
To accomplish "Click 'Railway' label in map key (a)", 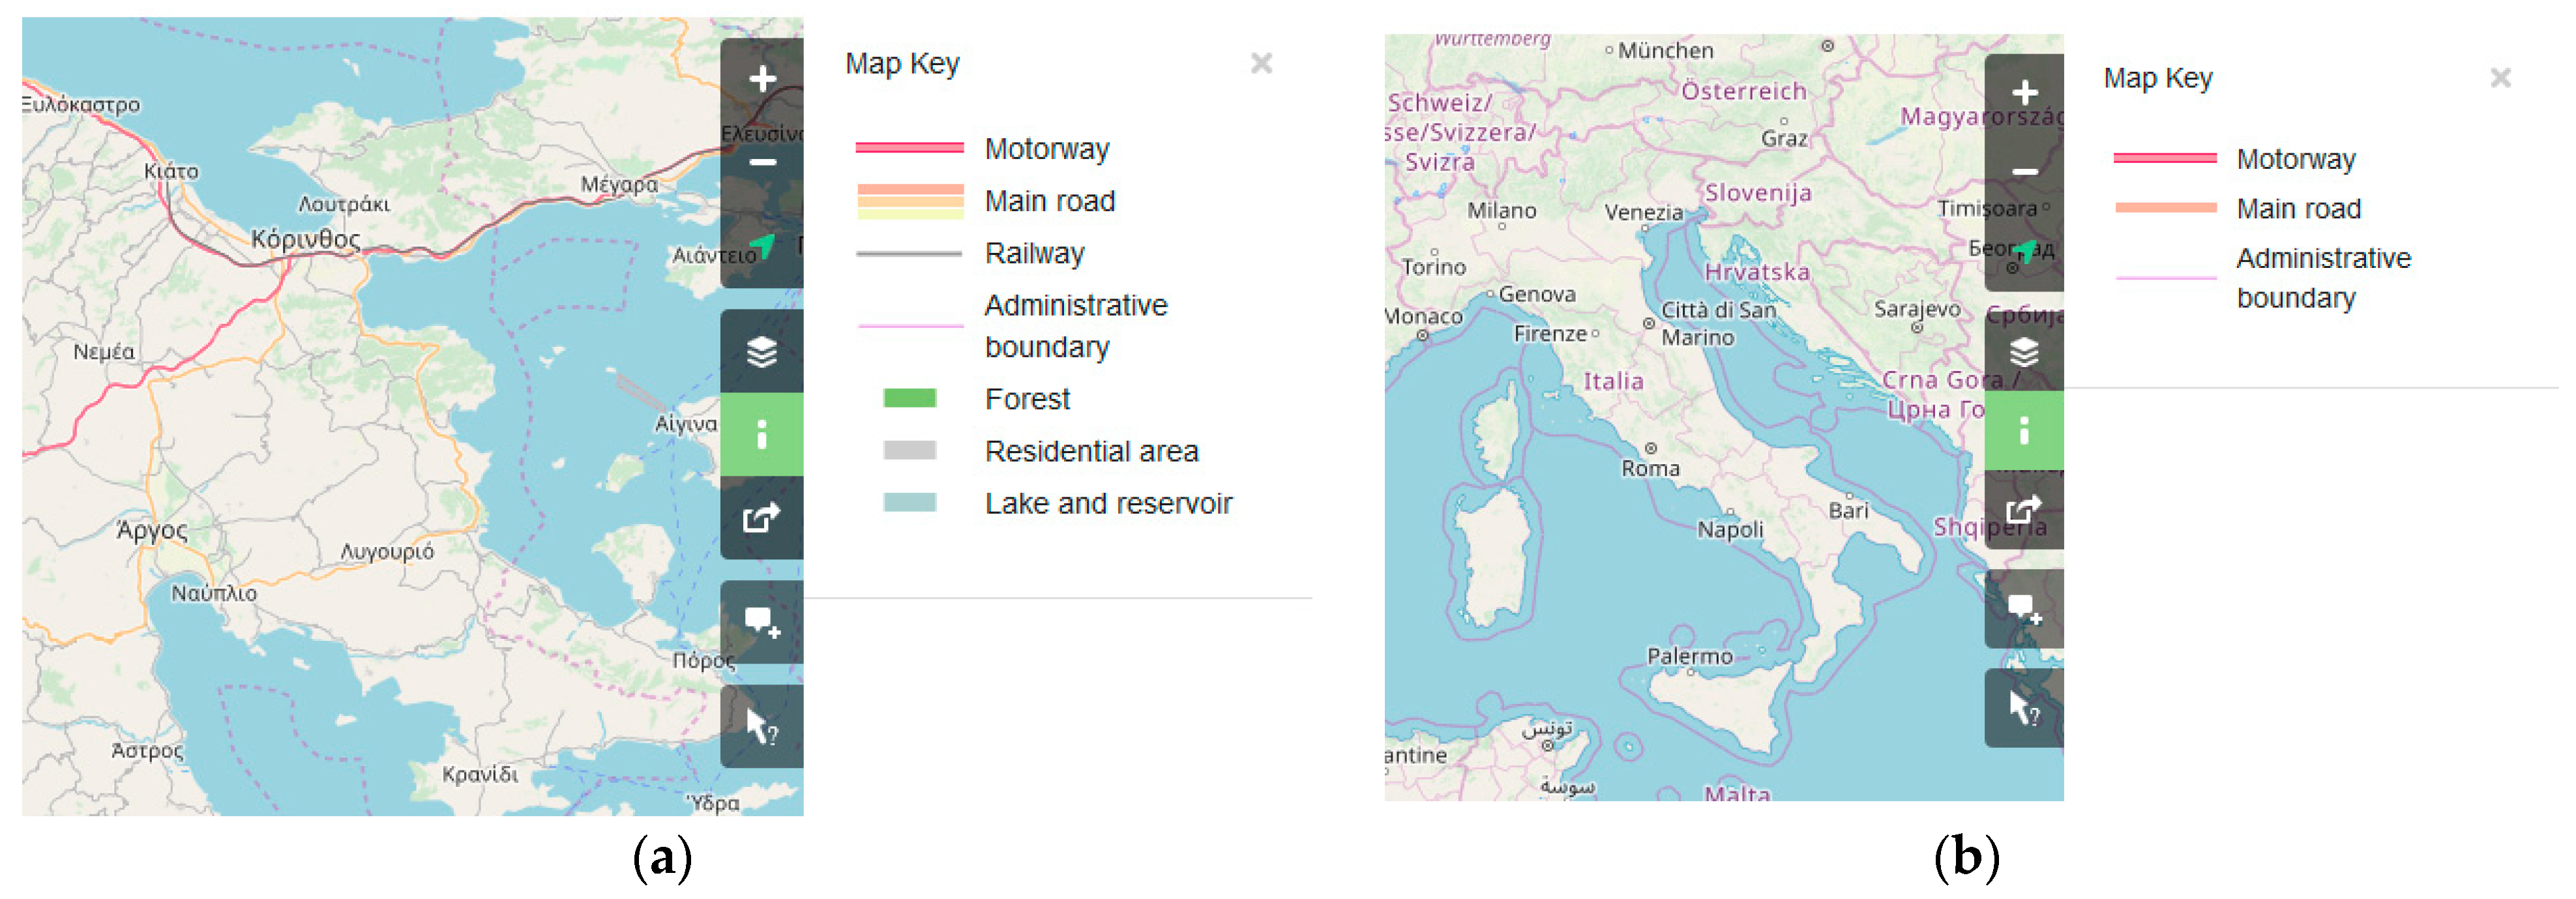I will click(x=1034, y=254).
